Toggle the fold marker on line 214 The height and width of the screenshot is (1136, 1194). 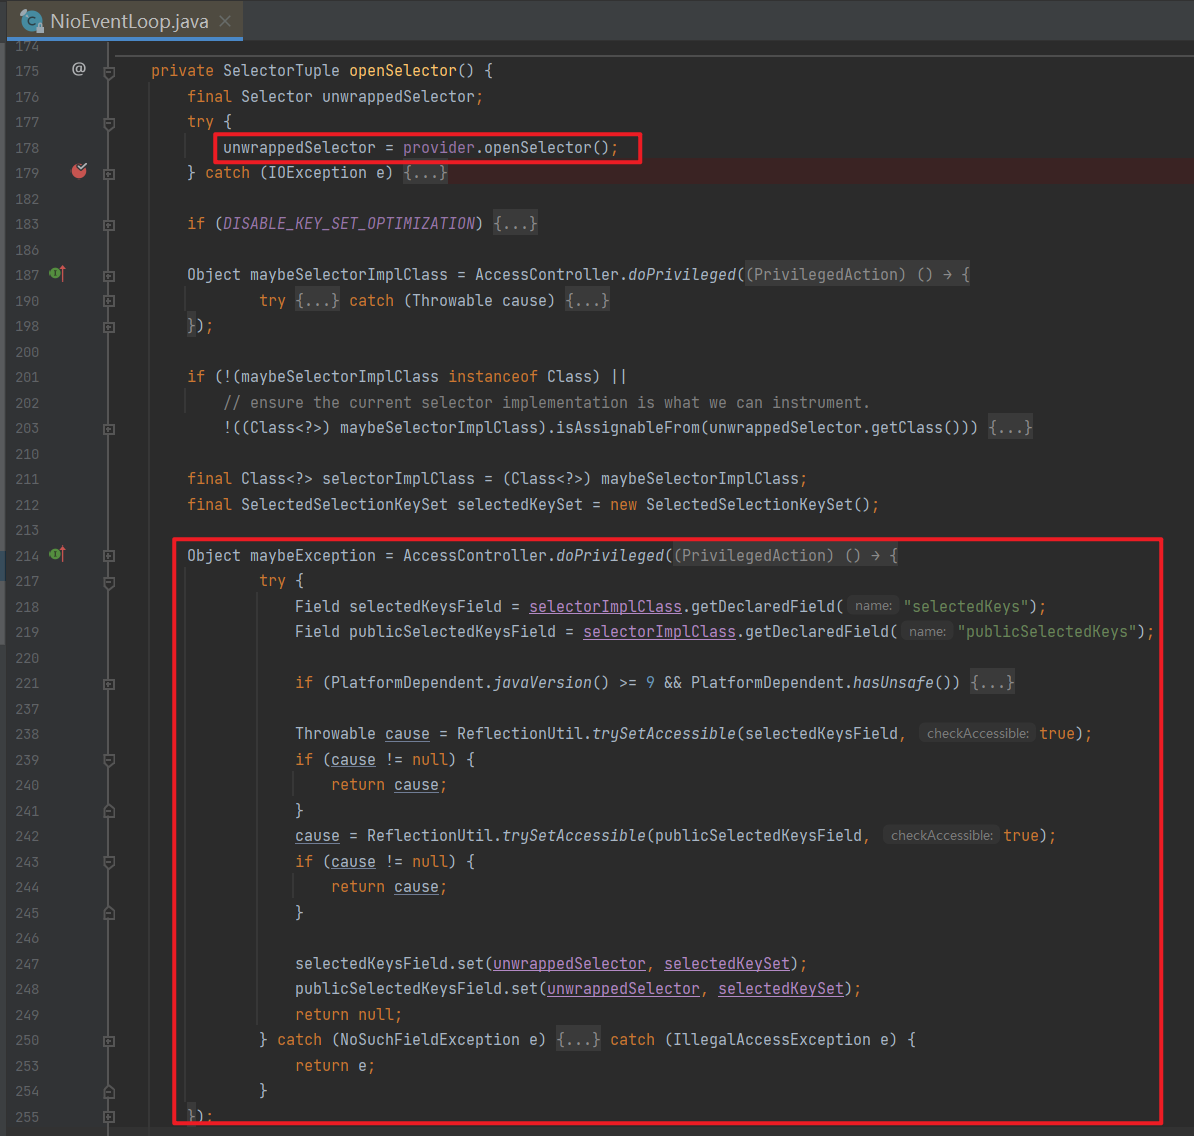click(109, 556)
